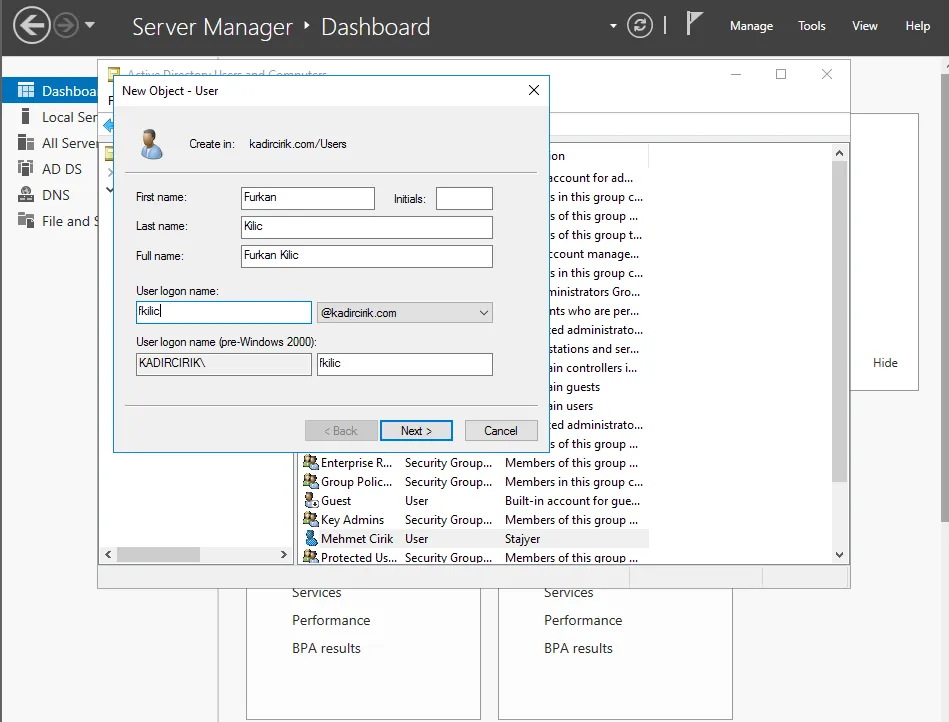Open navigation history dropdown arrow
Screen dimensions: 949x722
[90, 25]
